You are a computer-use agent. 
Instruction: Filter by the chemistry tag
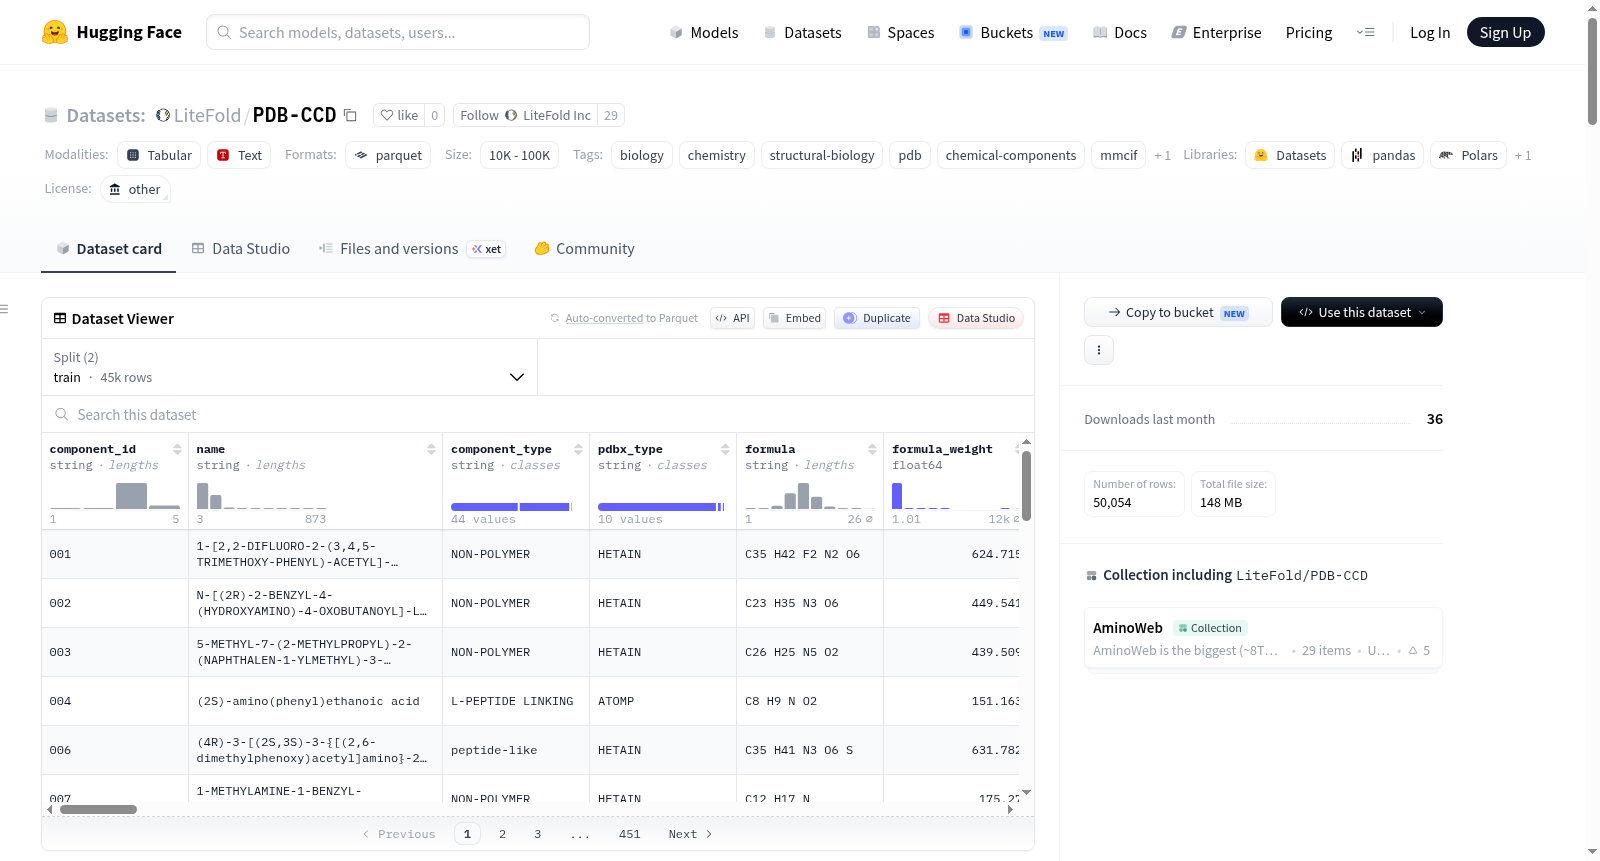[717, 155]
